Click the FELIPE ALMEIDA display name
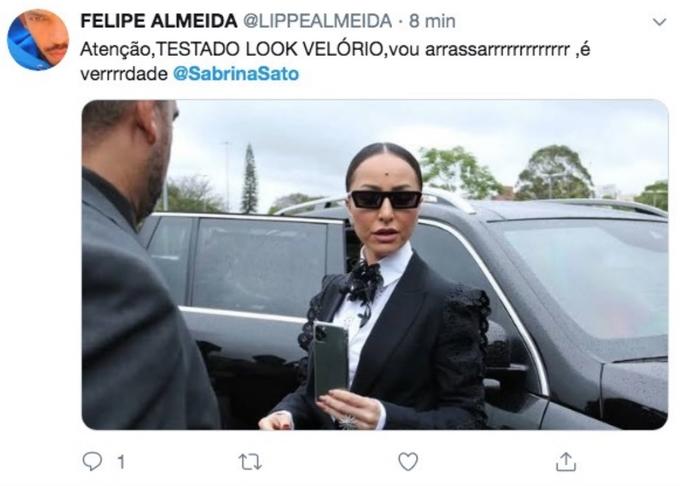Image resolution: width=680 pixels, height=486 pixels. 159,21
